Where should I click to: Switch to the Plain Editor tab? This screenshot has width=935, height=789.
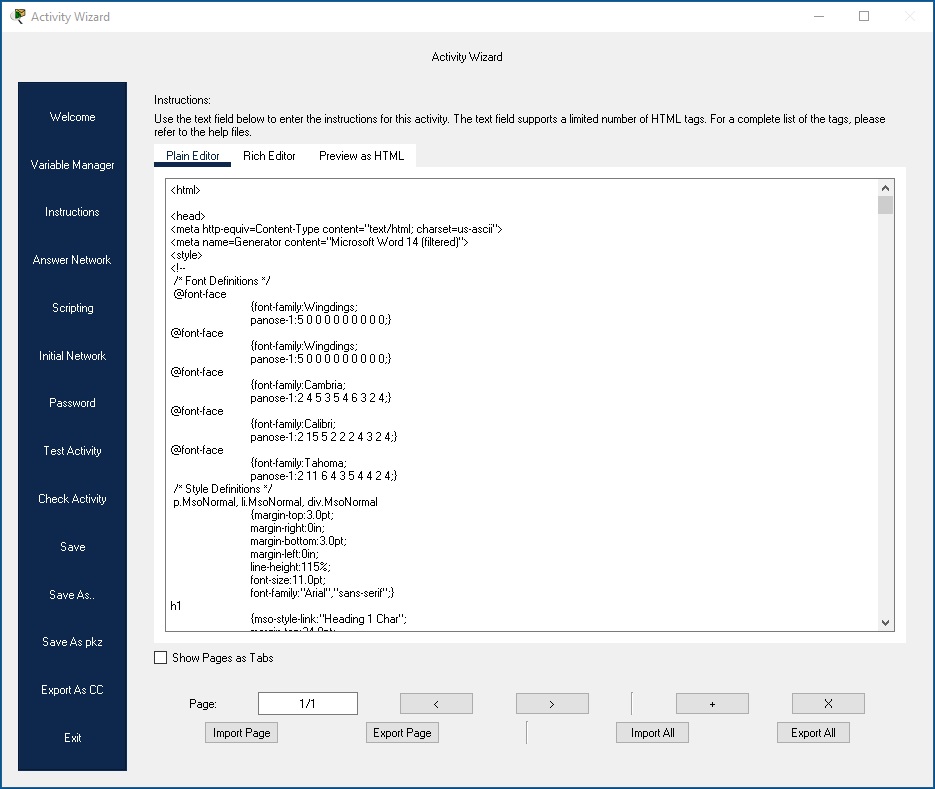point(193,156)
